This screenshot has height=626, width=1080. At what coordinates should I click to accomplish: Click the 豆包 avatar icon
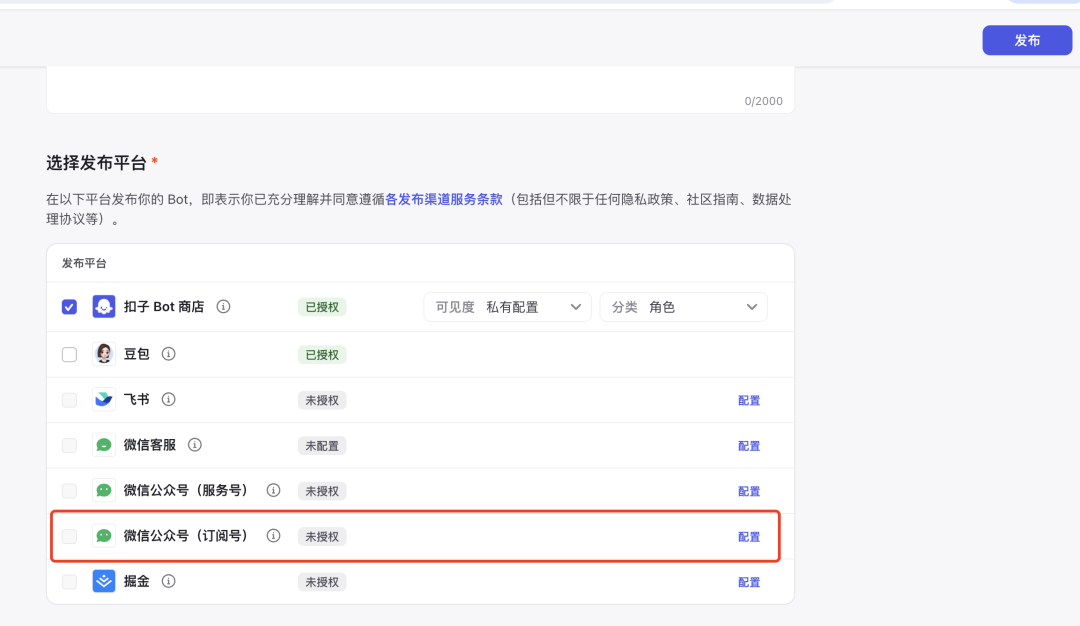tap(104, 354)
